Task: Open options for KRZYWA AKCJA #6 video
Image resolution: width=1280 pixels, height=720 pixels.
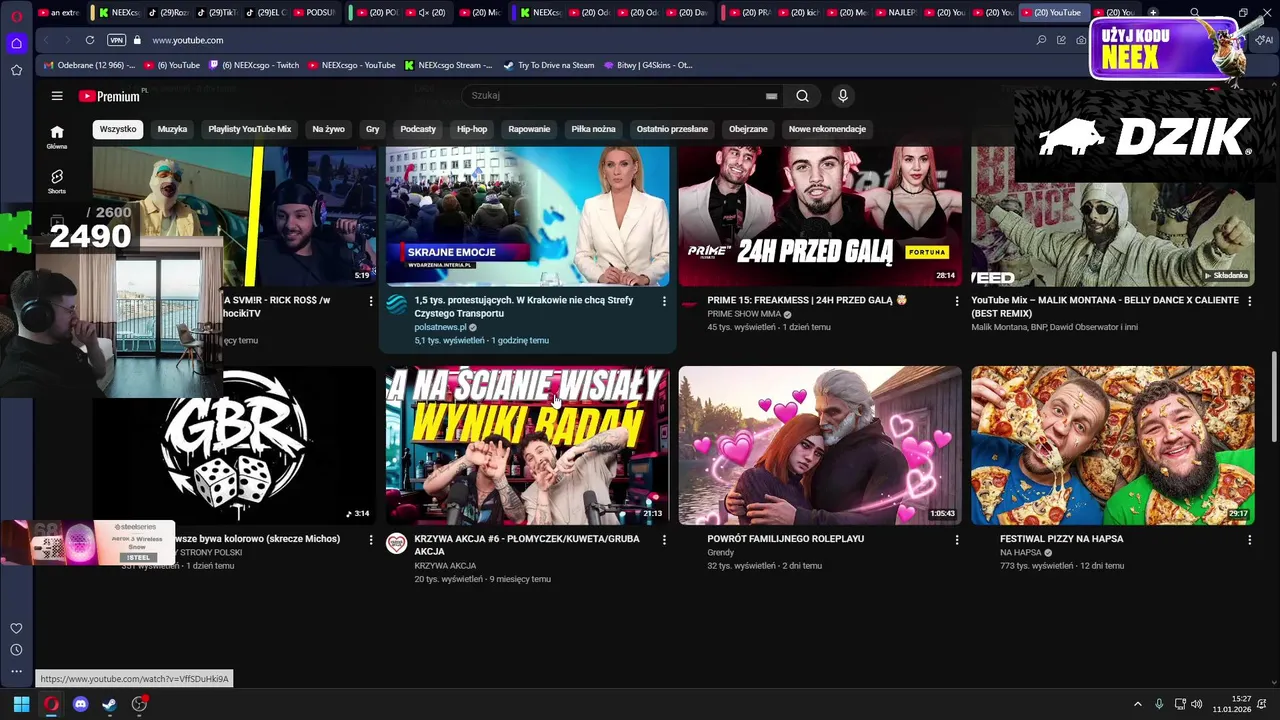Action: [664, 540]
